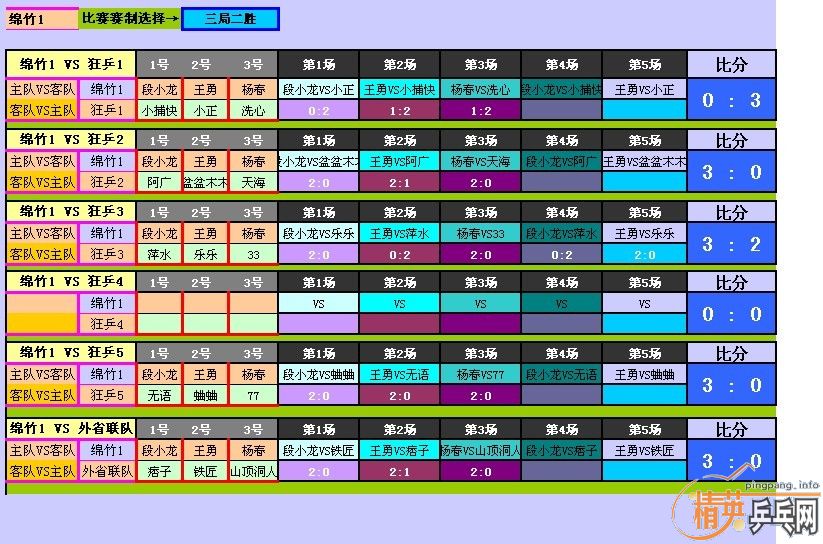The width and height of the screenshot is (823, 544).
Task: Click match cell 王勇VS阿广
Action: pyautogui.click(x=399, y=161)
